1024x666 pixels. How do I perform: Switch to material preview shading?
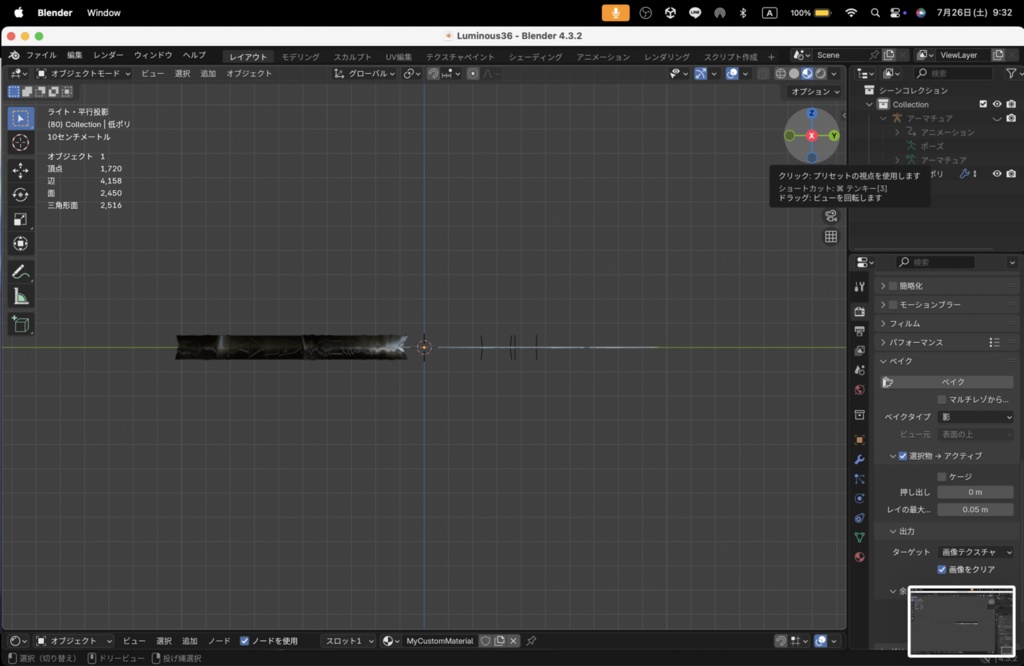[808, 74]
